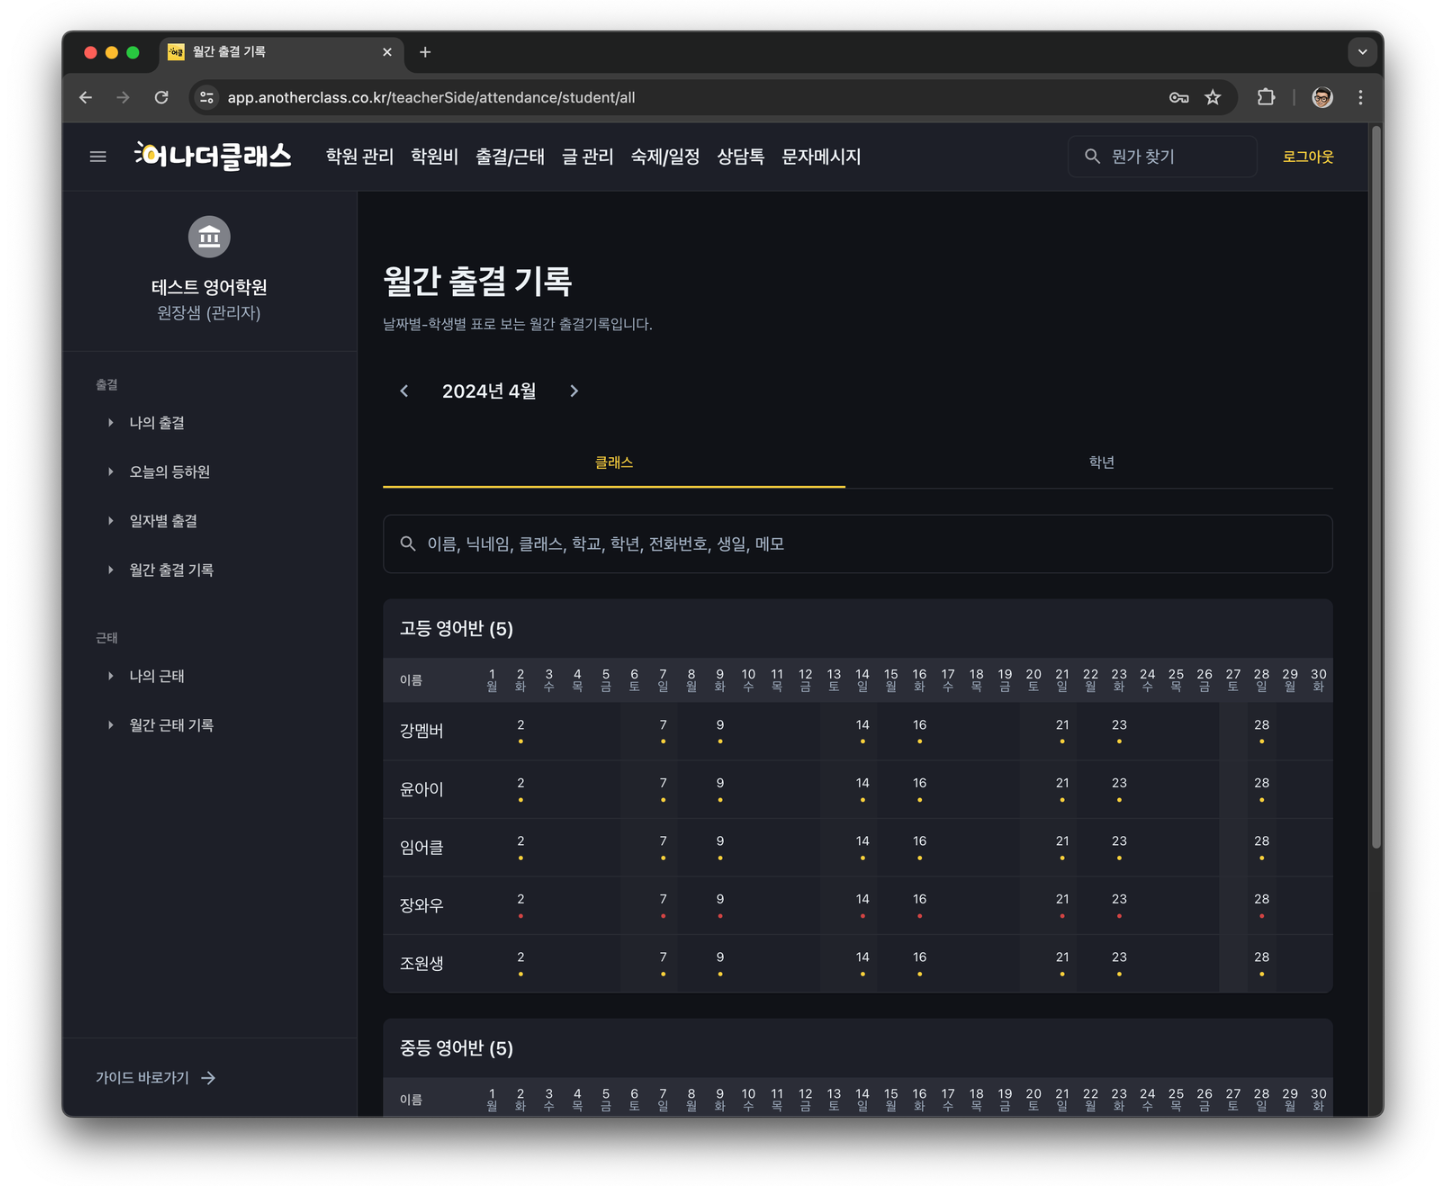Reload the page with refresh icon
Viewport: 1448px width, 1186px height.
pos(161,97)
